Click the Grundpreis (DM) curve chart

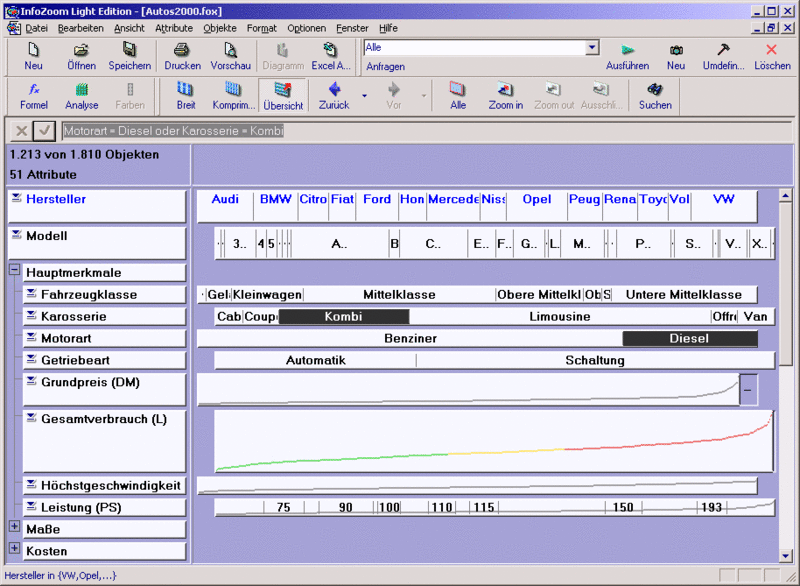468,390
